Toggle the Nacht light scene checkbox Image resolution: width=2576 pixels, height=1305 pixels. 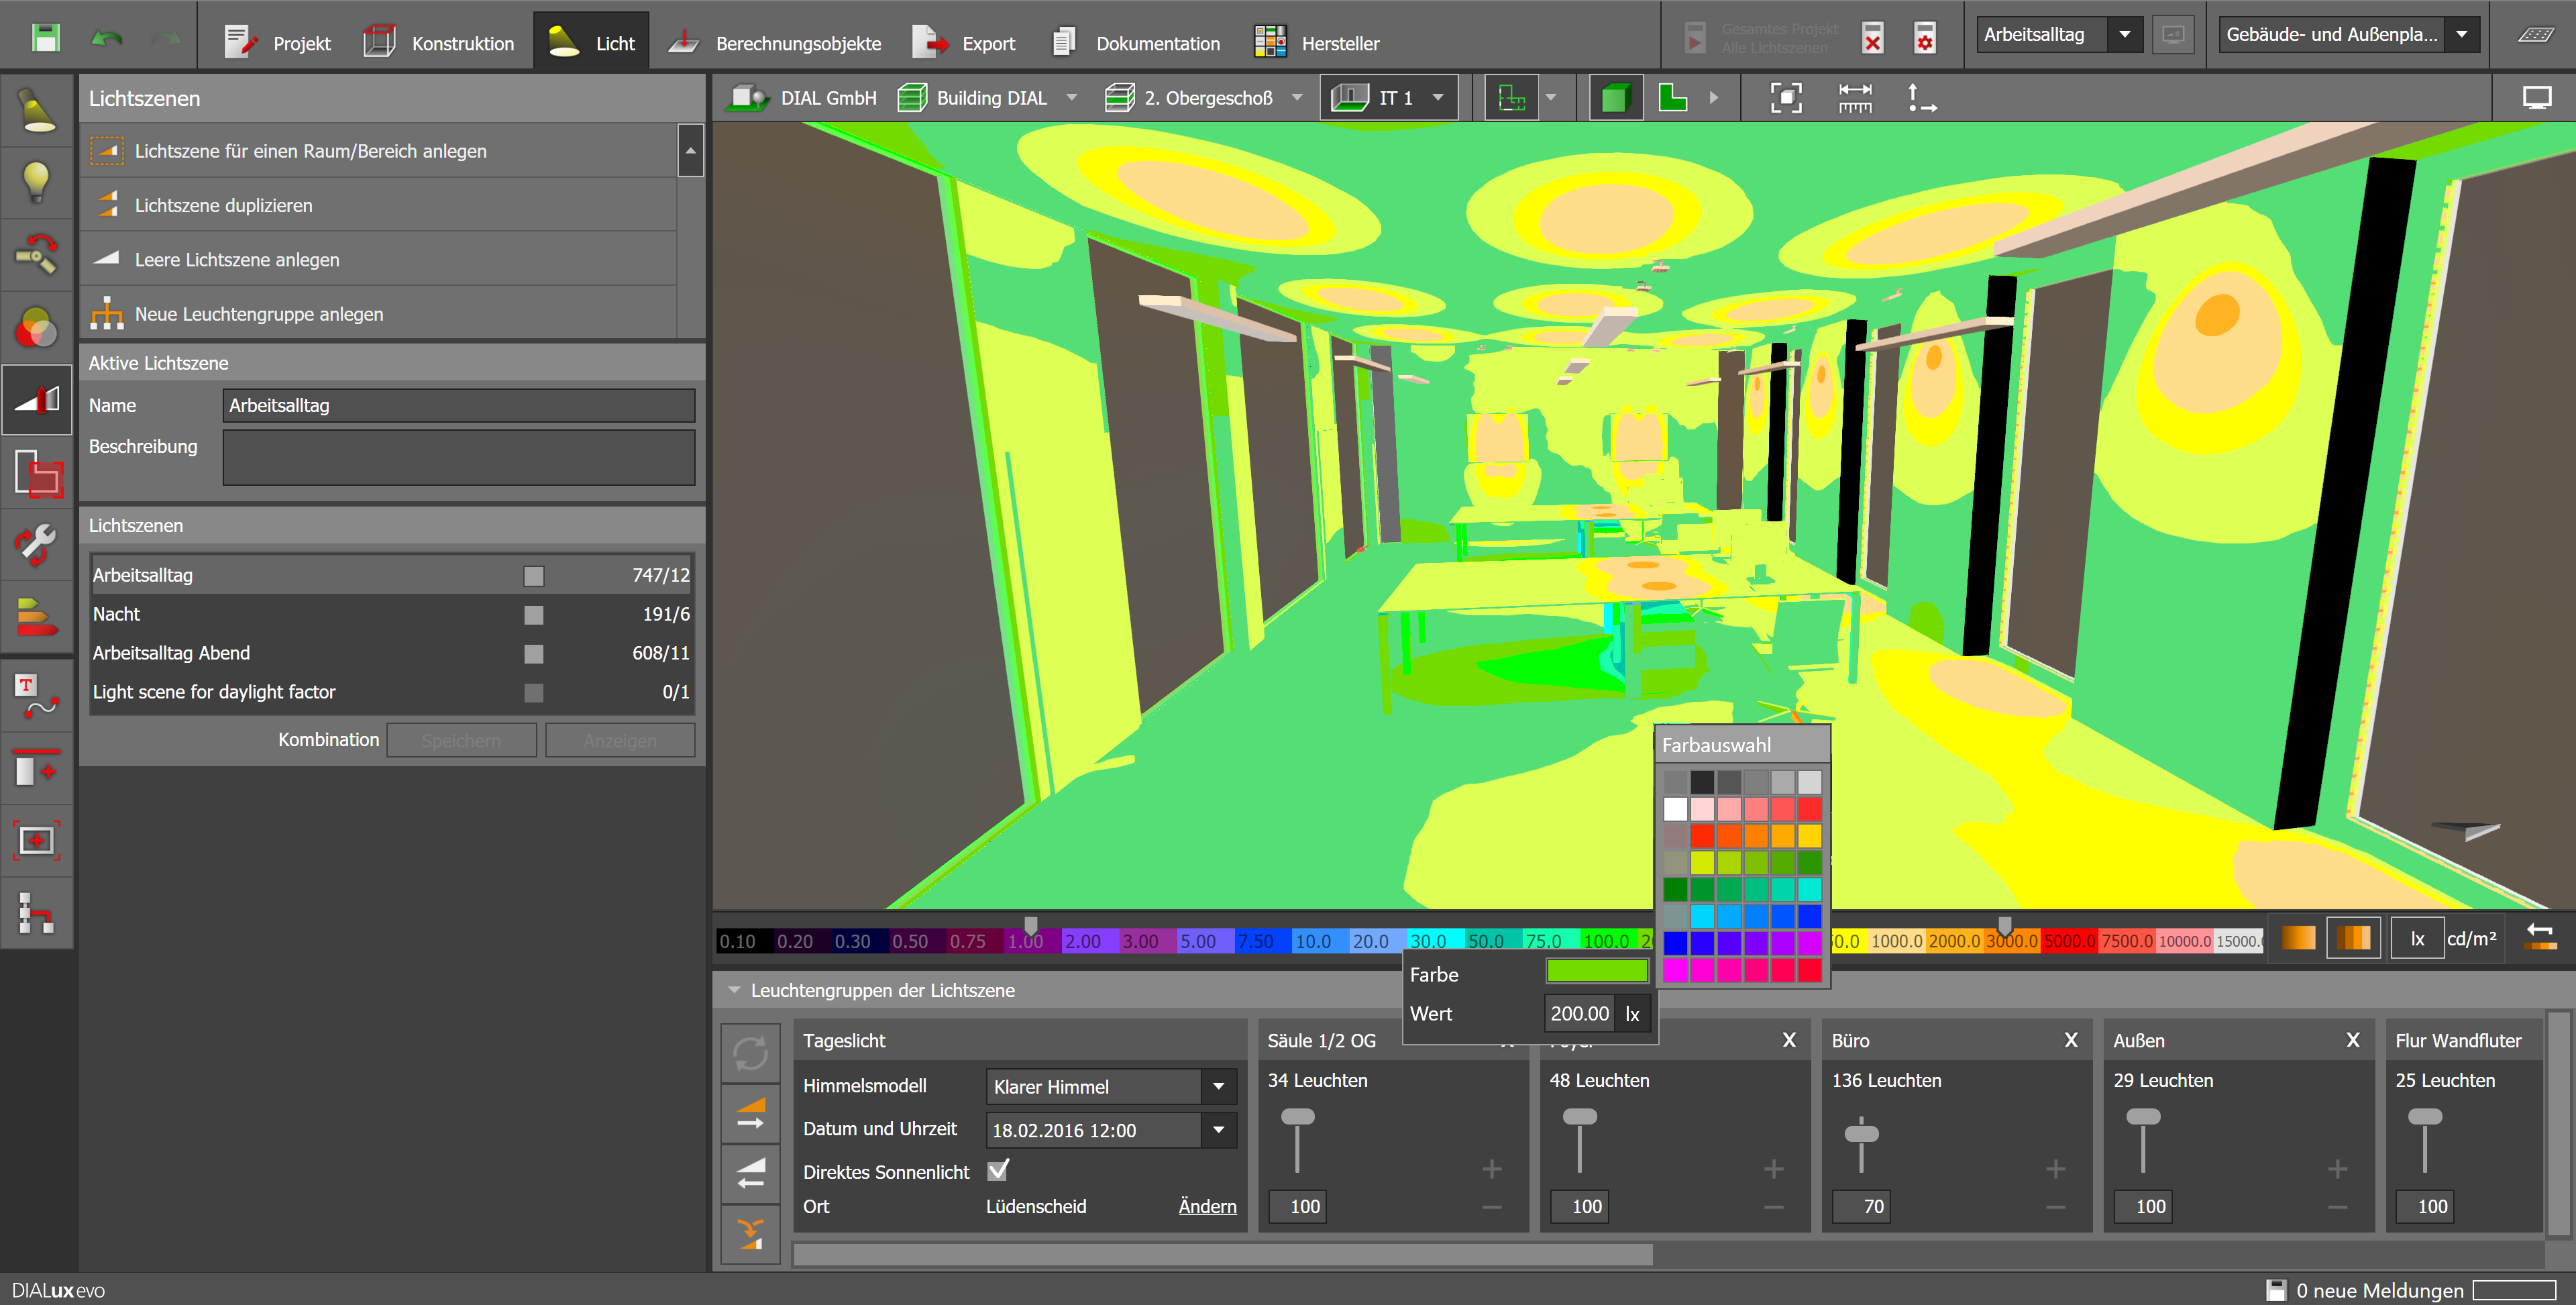(x=534, y=615)
